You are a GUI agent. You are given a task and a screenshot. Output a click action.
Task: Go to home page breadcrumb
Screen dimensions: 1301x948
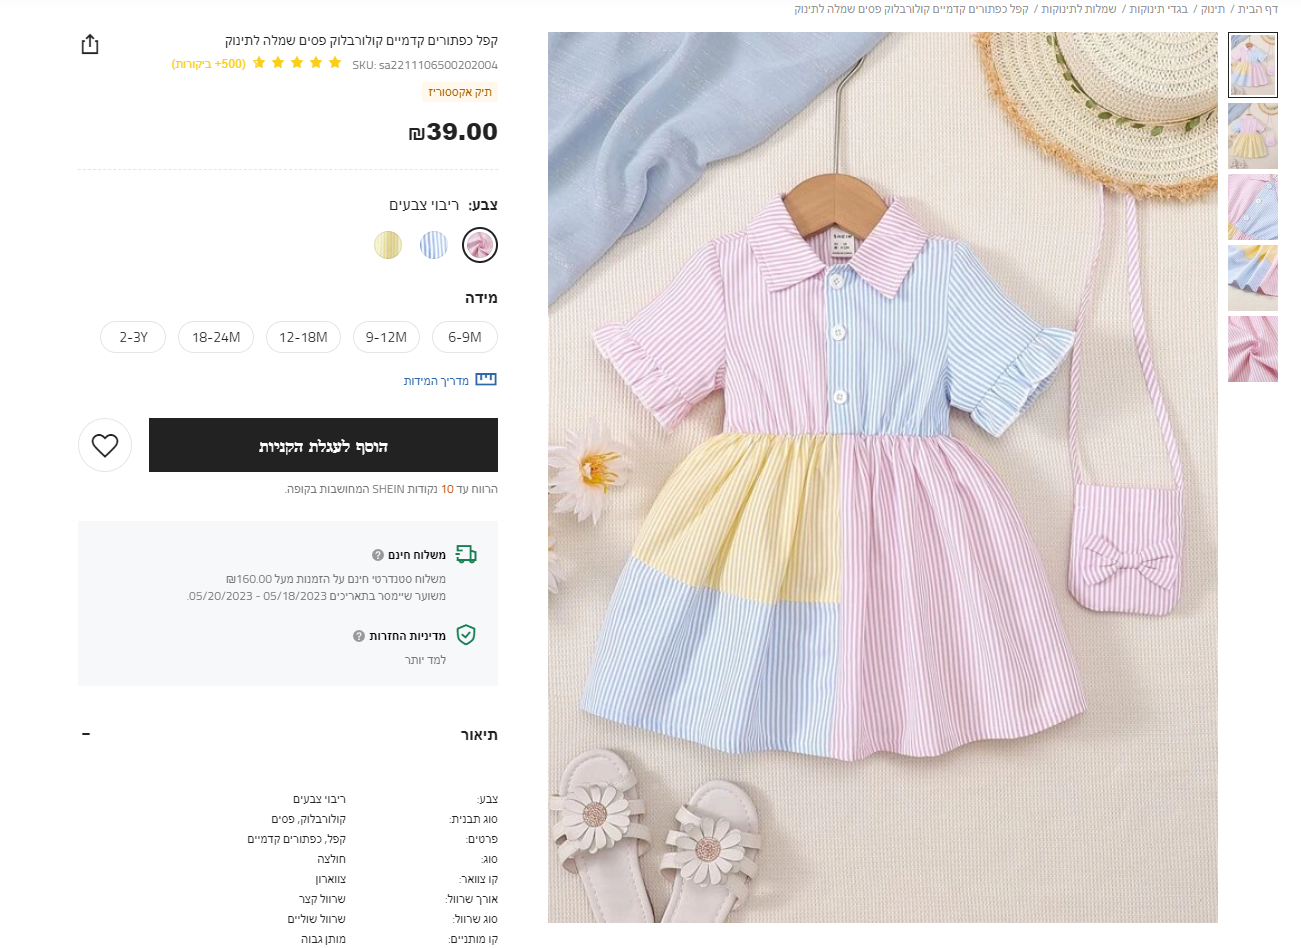[x=1258, y=9]
